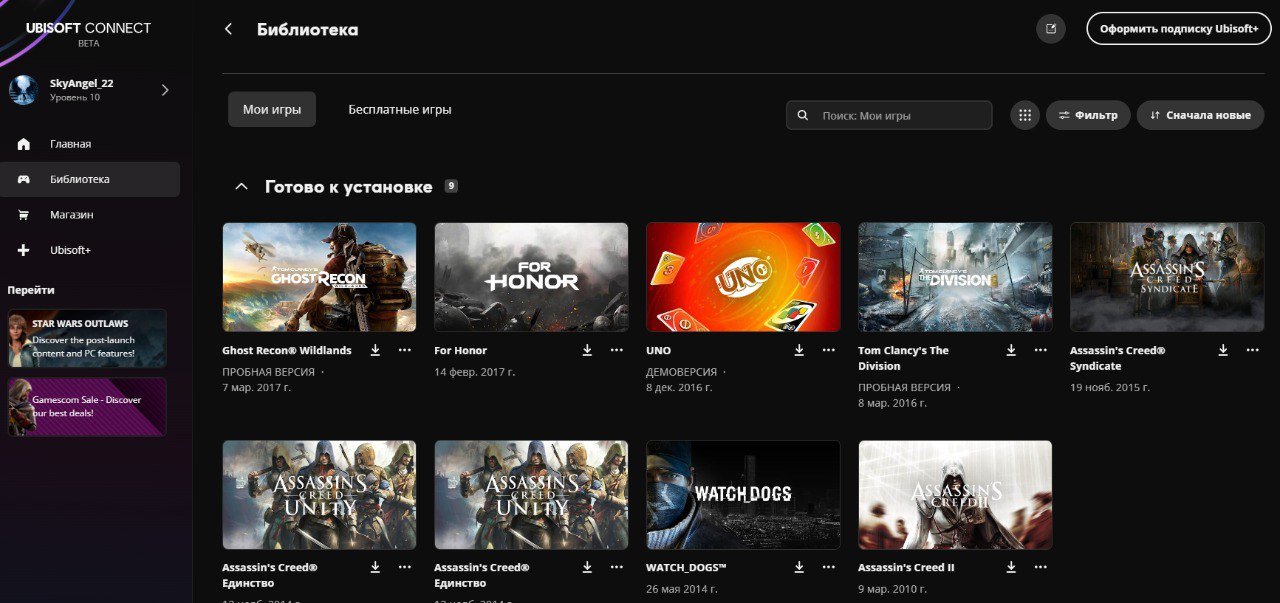1280x603 pixels.
Task: Open the Фильтр options
Action: 1088,115
